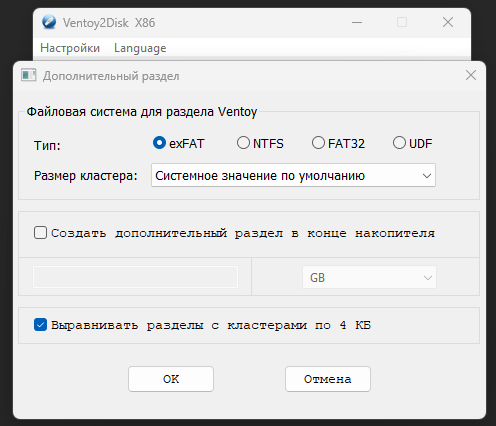496x426 pixels.
Task: Open the cluster size dropdown
Action: click(293, 175)
